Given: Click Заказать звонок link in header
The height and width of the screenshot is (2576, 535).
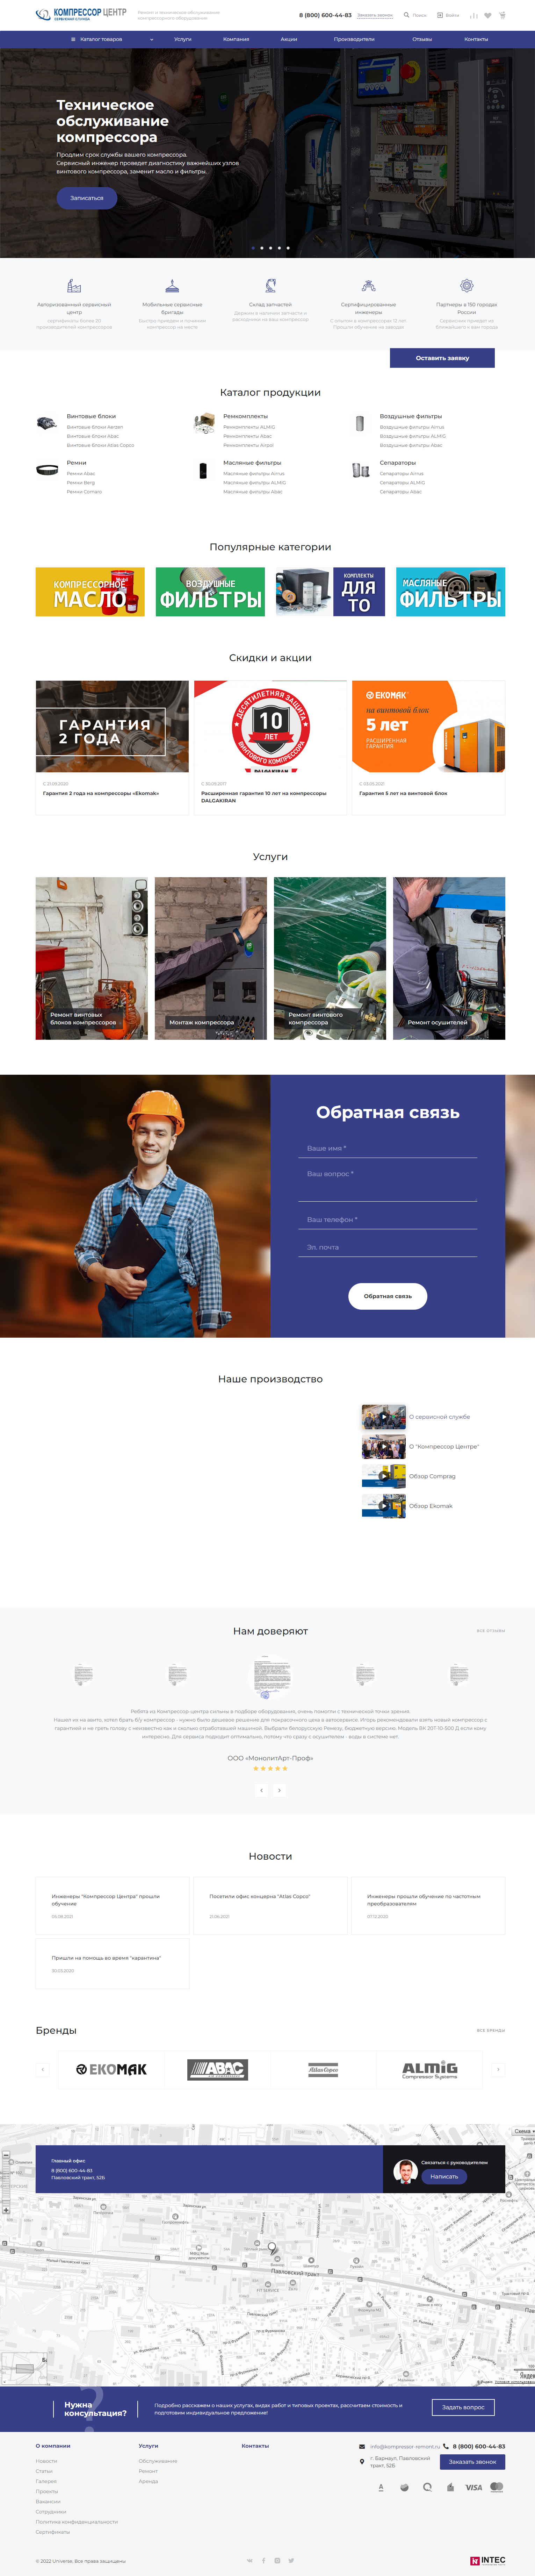Looking at the screenshot, I should 375,15.
